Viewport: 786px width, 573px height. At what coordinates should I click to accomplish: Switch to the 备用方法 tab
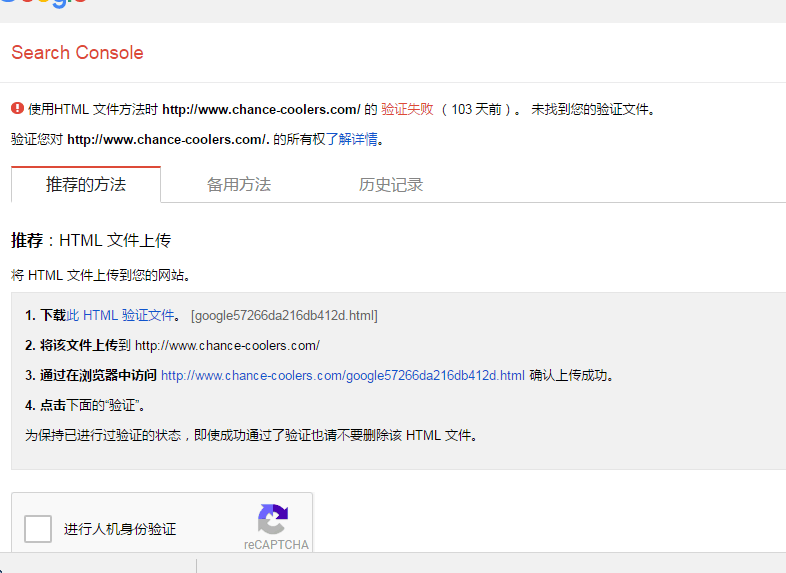(x=238, y=185)
